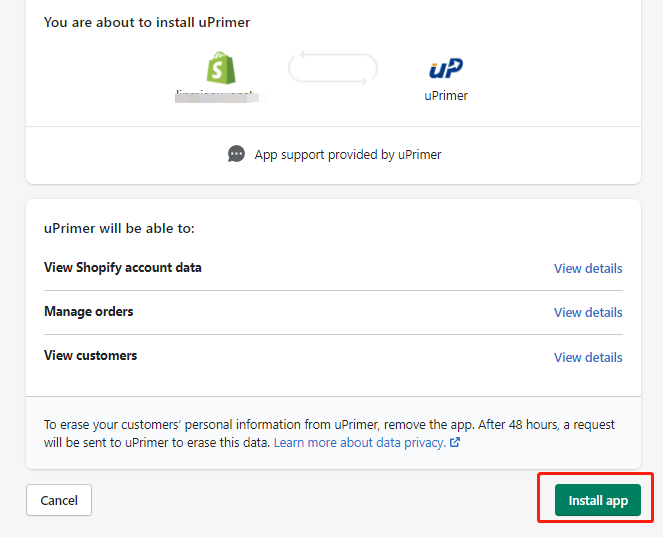View details for Manage orders
The width and height of the screenshot is (663, 537).
click(x=588, y=312)
